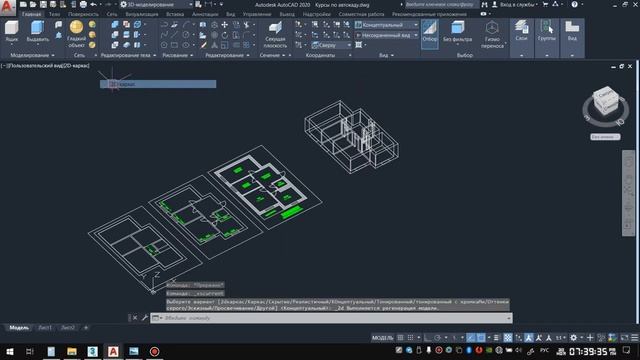This screenshot has height=360, width=640.
Task: Open the Help question mark icon
Action: click(574, 4)
